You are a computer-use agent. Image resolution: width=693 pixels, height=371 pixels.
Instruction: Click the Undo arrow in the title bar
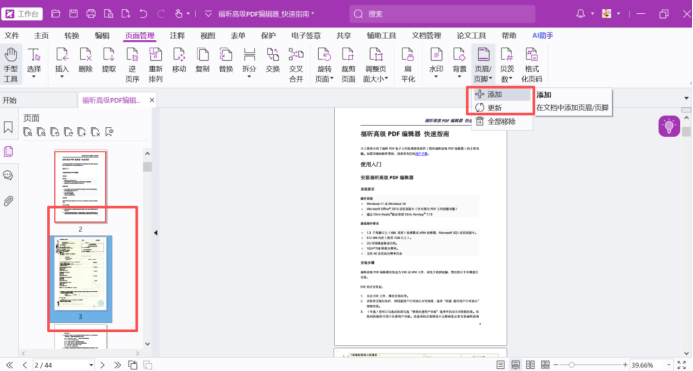(143, 14)
